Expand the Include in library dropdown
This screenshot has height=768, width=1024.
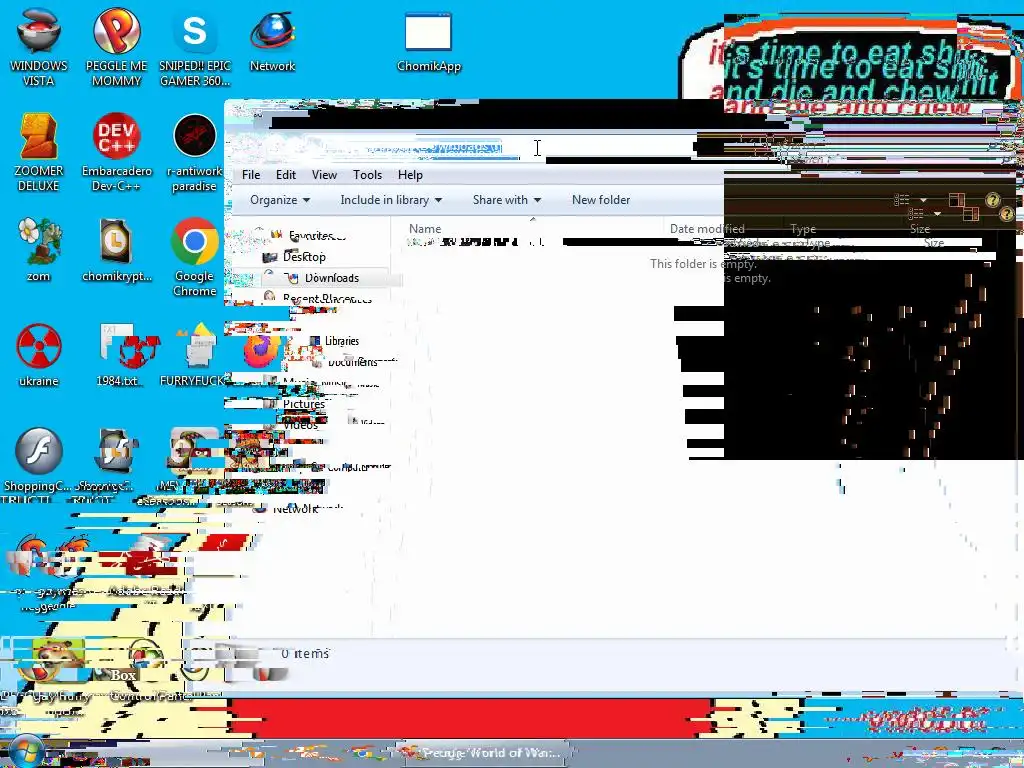point(391,200)
